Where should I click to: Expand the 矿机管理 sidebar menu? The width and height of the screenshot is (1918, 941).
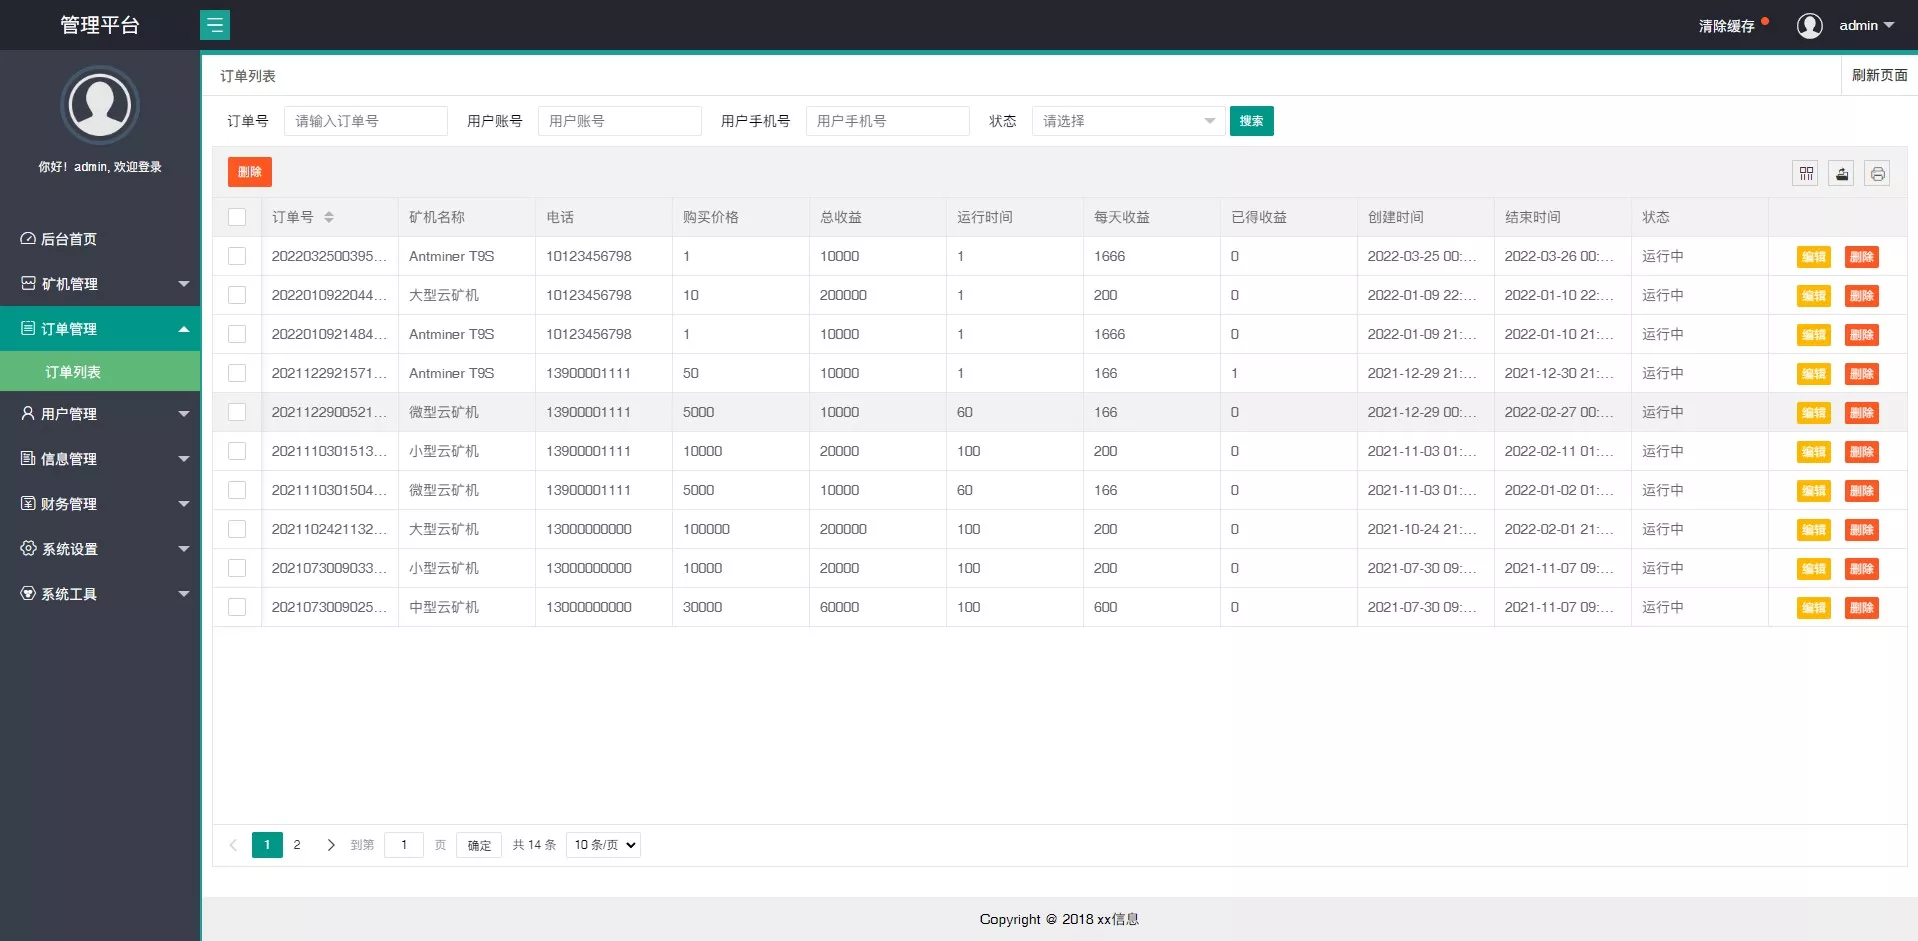pos(100,284)
